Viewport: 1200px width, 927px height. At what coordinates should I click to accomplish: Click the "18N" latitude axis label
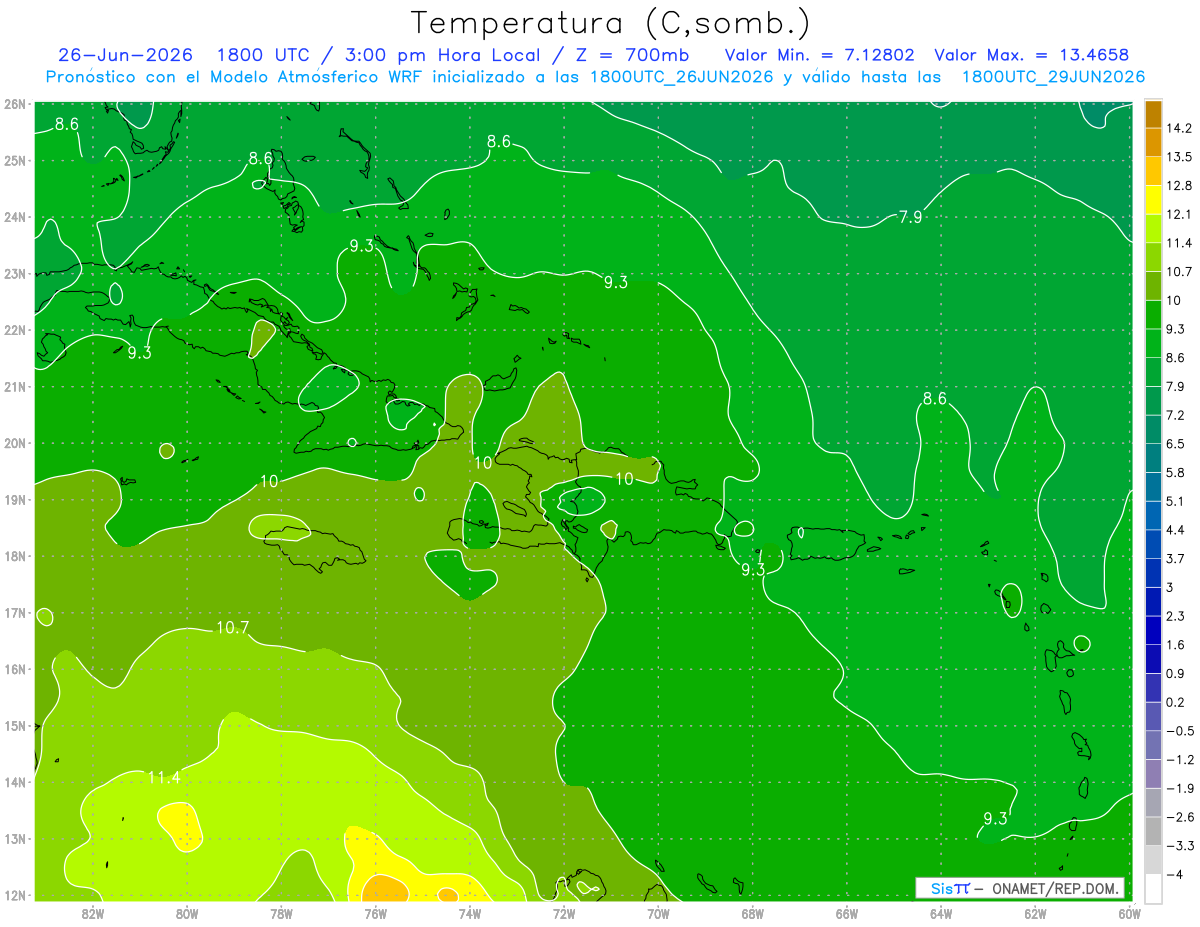[x=15, y=556]
